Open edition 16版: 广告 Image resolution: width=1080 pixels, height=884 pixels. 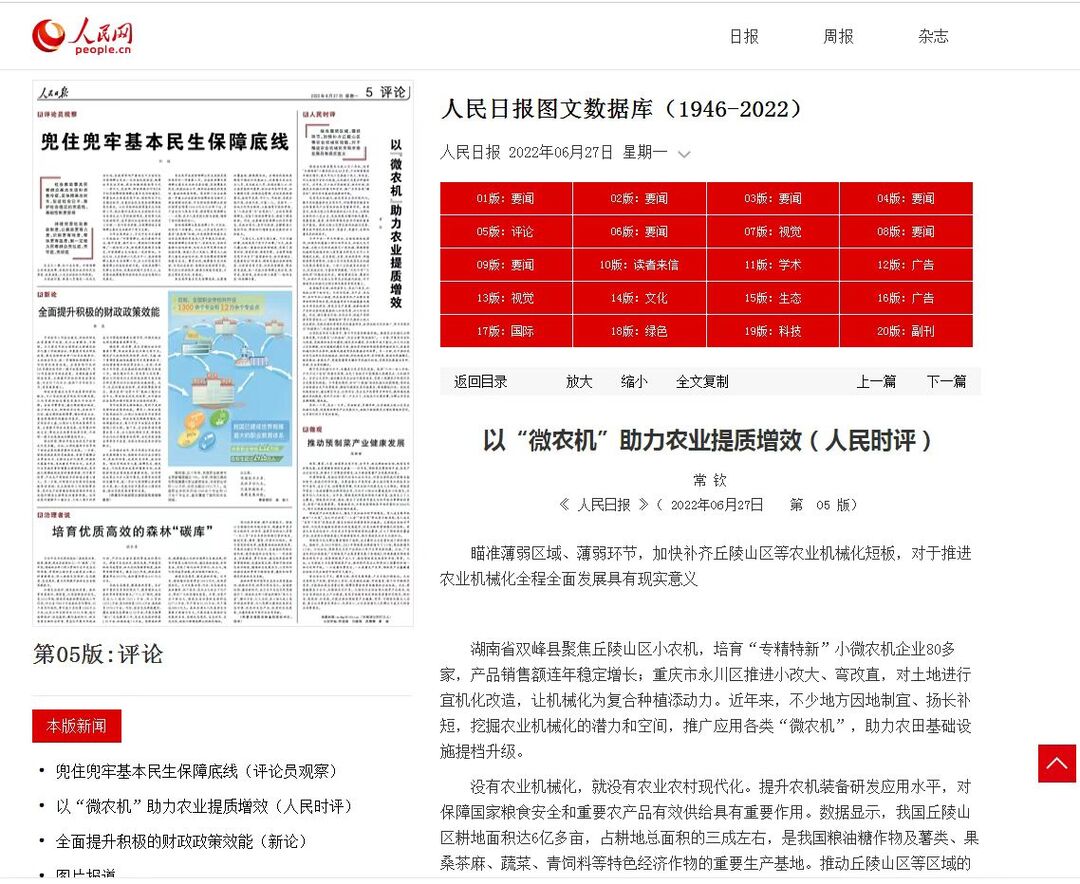pos(906,298)
